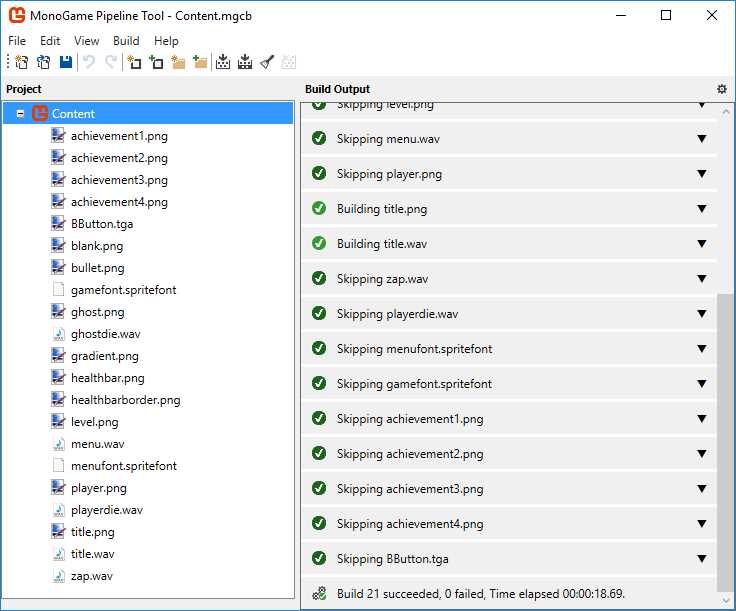Click the green check beside Building title.png
Viewport: 736px width, 611px height.
[x=319, y=208]
